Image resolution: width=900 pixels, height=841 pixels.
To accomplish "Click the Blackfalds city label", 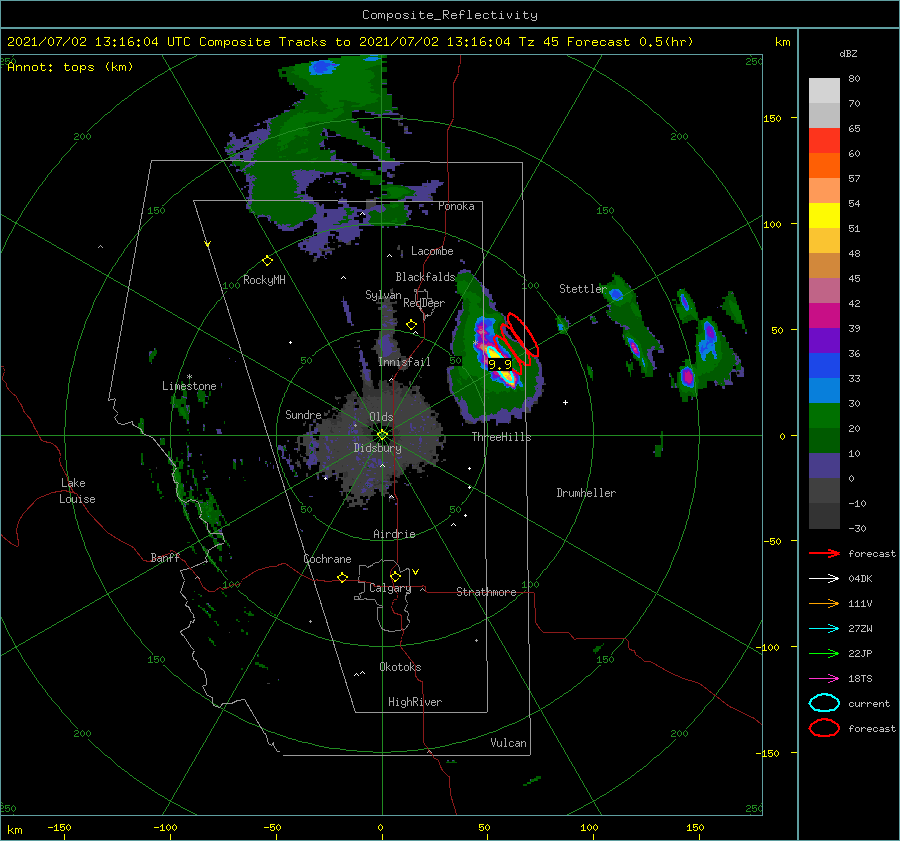I will pos(425,277).
